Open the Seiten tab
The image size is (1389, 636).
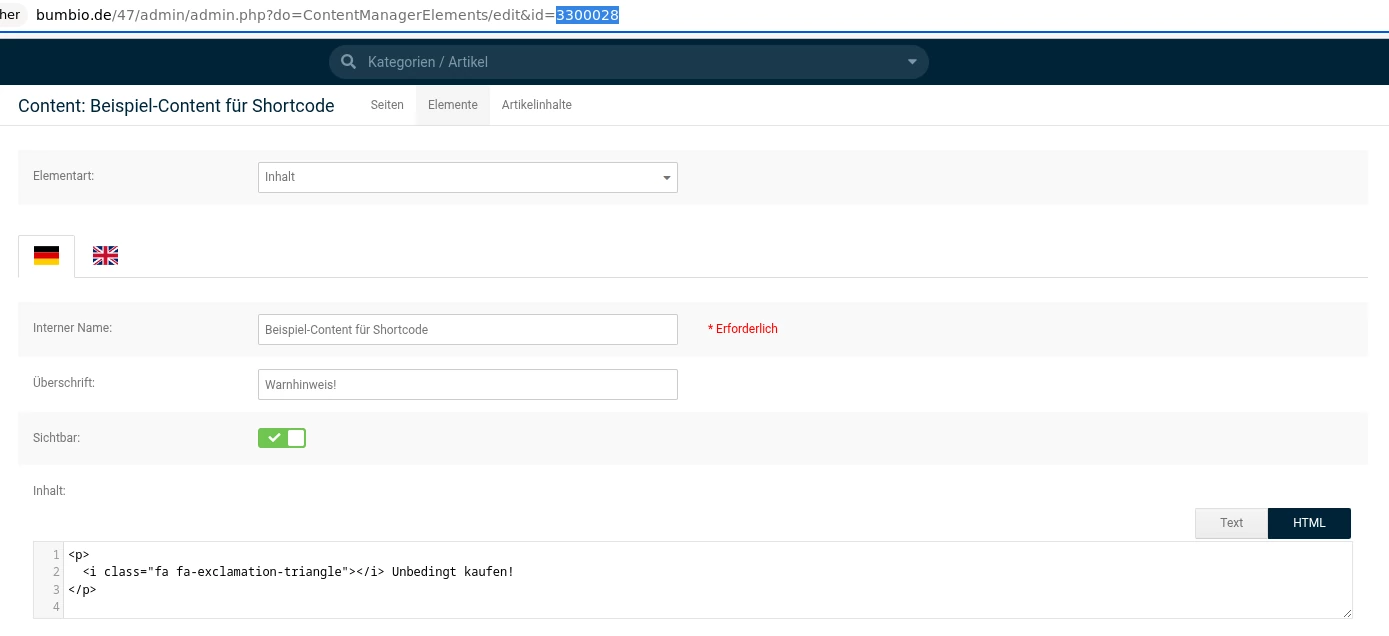(387, 105)
